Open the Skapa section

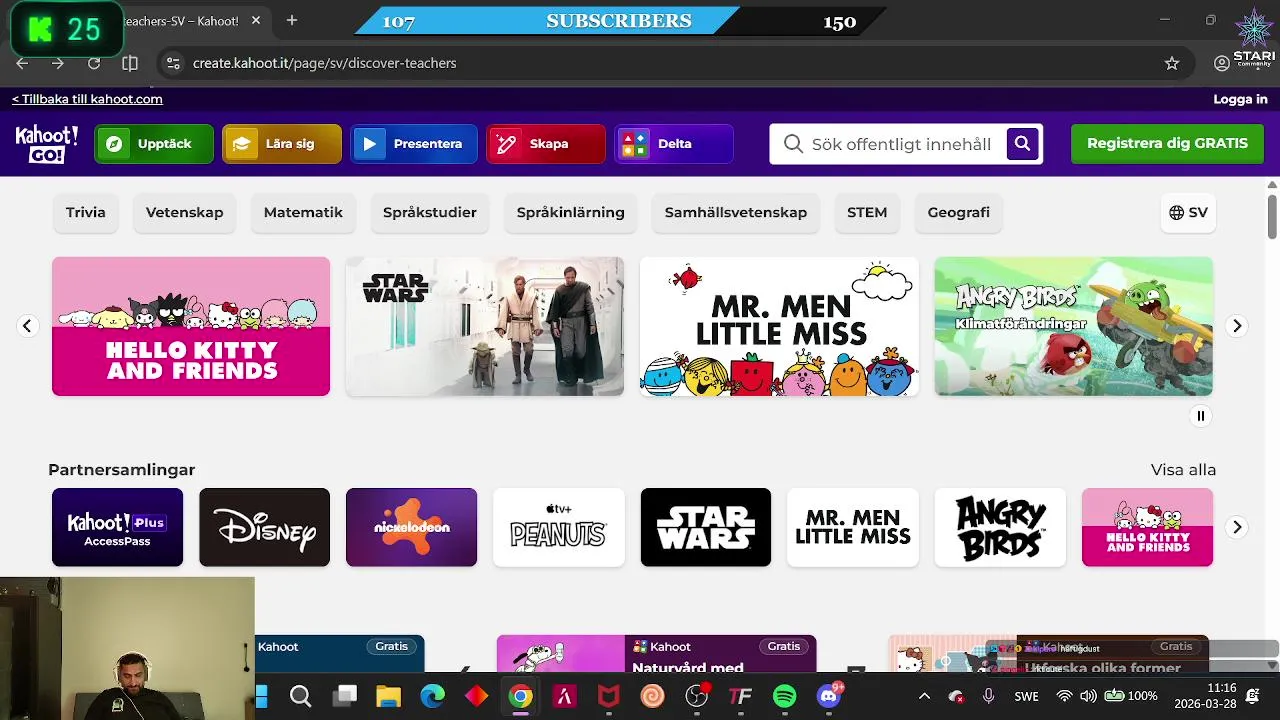546,144
